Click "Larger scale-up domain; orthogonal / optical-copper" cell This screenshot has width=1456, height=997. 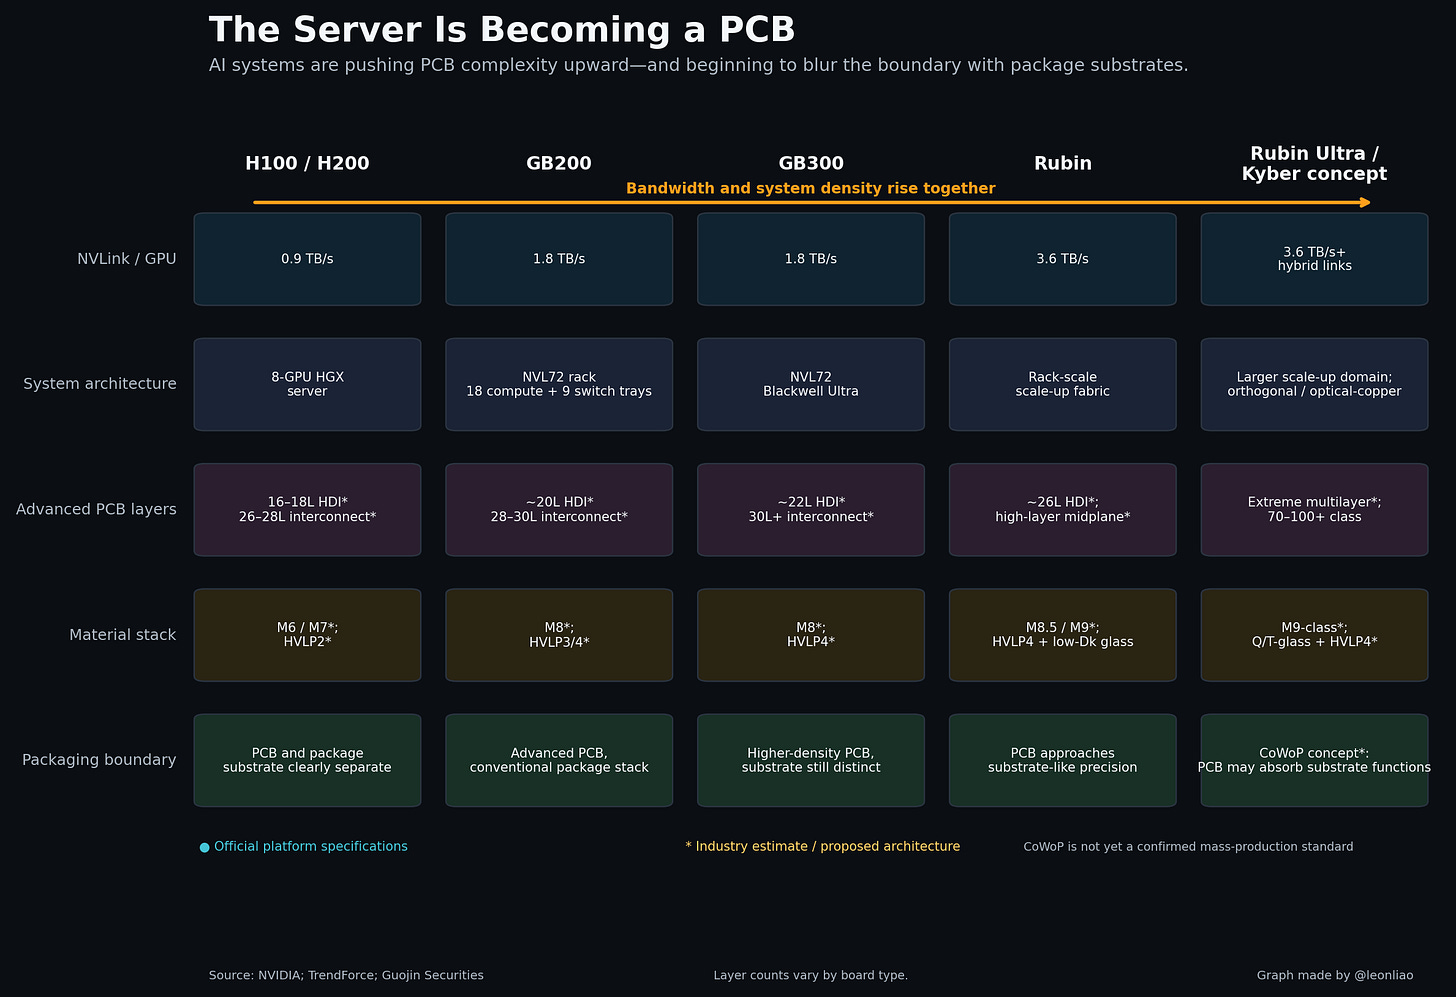click(1314, 384)
